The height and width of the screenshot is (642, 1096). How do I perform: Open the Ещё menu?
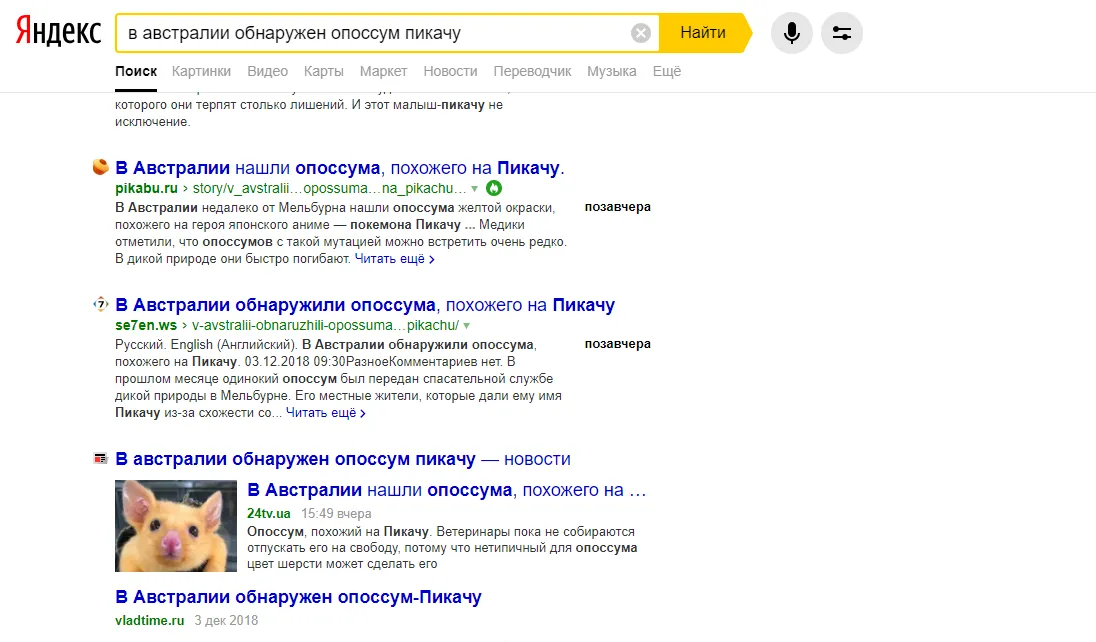point(667,71)
